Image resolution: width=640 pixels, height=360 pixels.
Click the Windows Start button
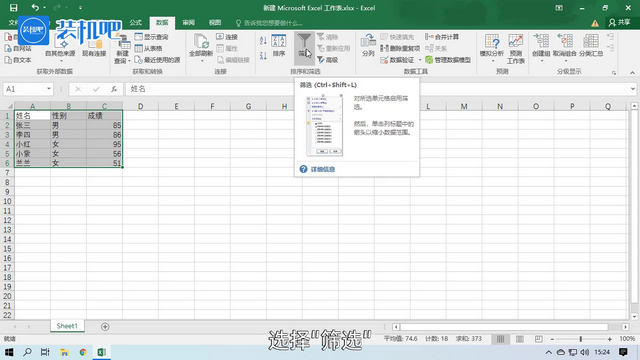(x=9, y=352)
